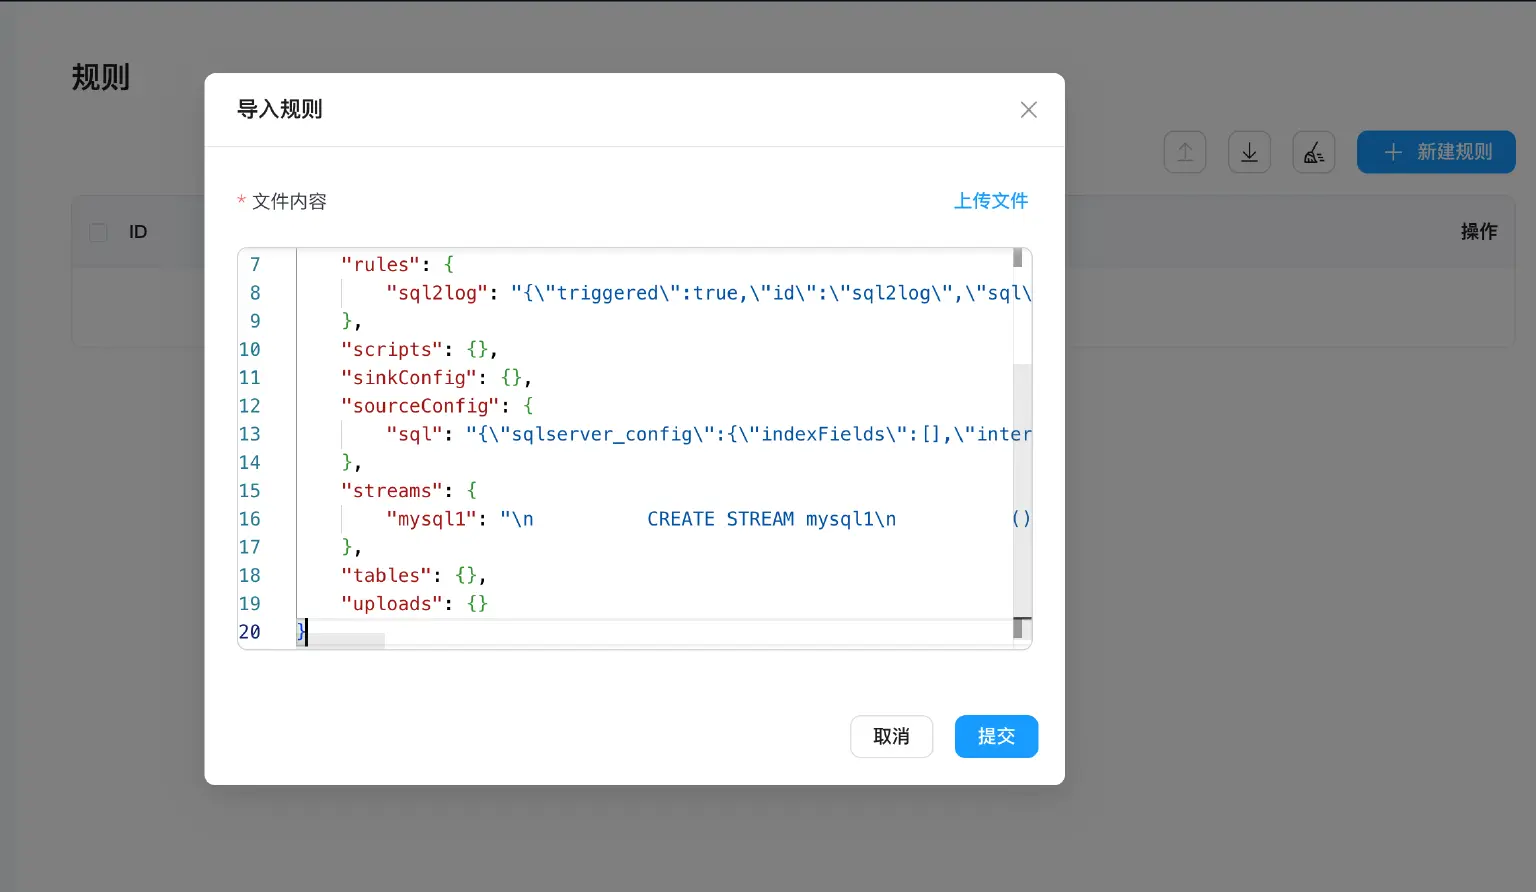Submit the import with the 提交 button
The height and width of the screenshot is (892, 1536).
995,737
